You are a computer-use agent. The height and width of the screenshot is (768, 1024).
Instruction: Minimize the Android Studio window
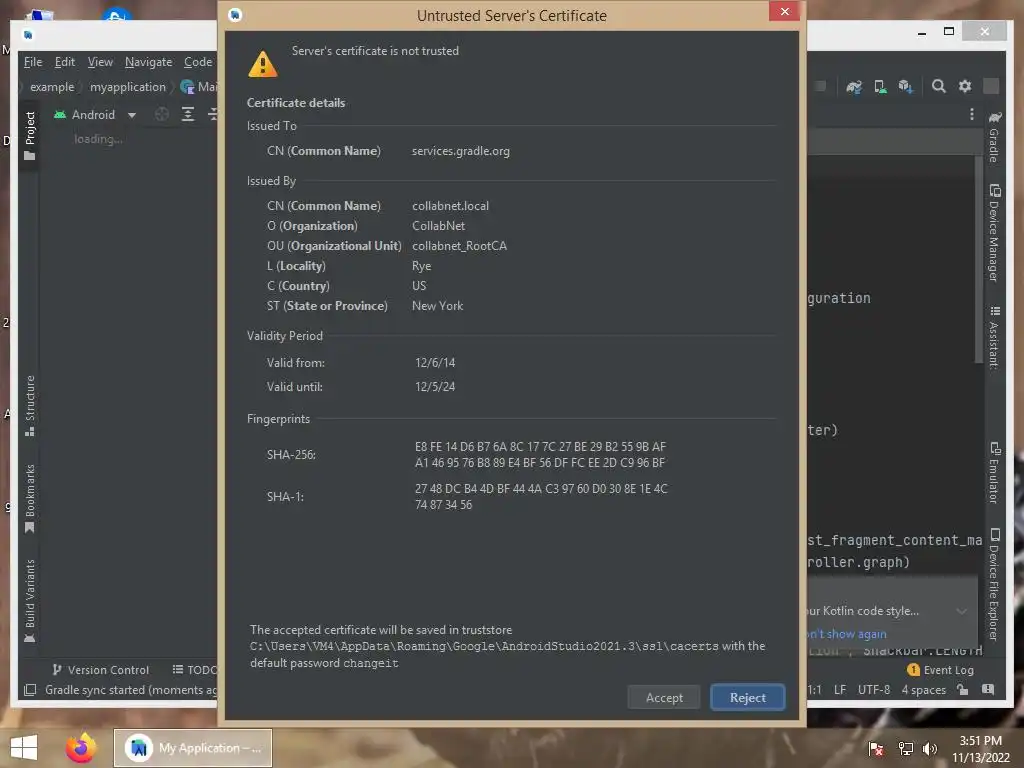point(921,31)
